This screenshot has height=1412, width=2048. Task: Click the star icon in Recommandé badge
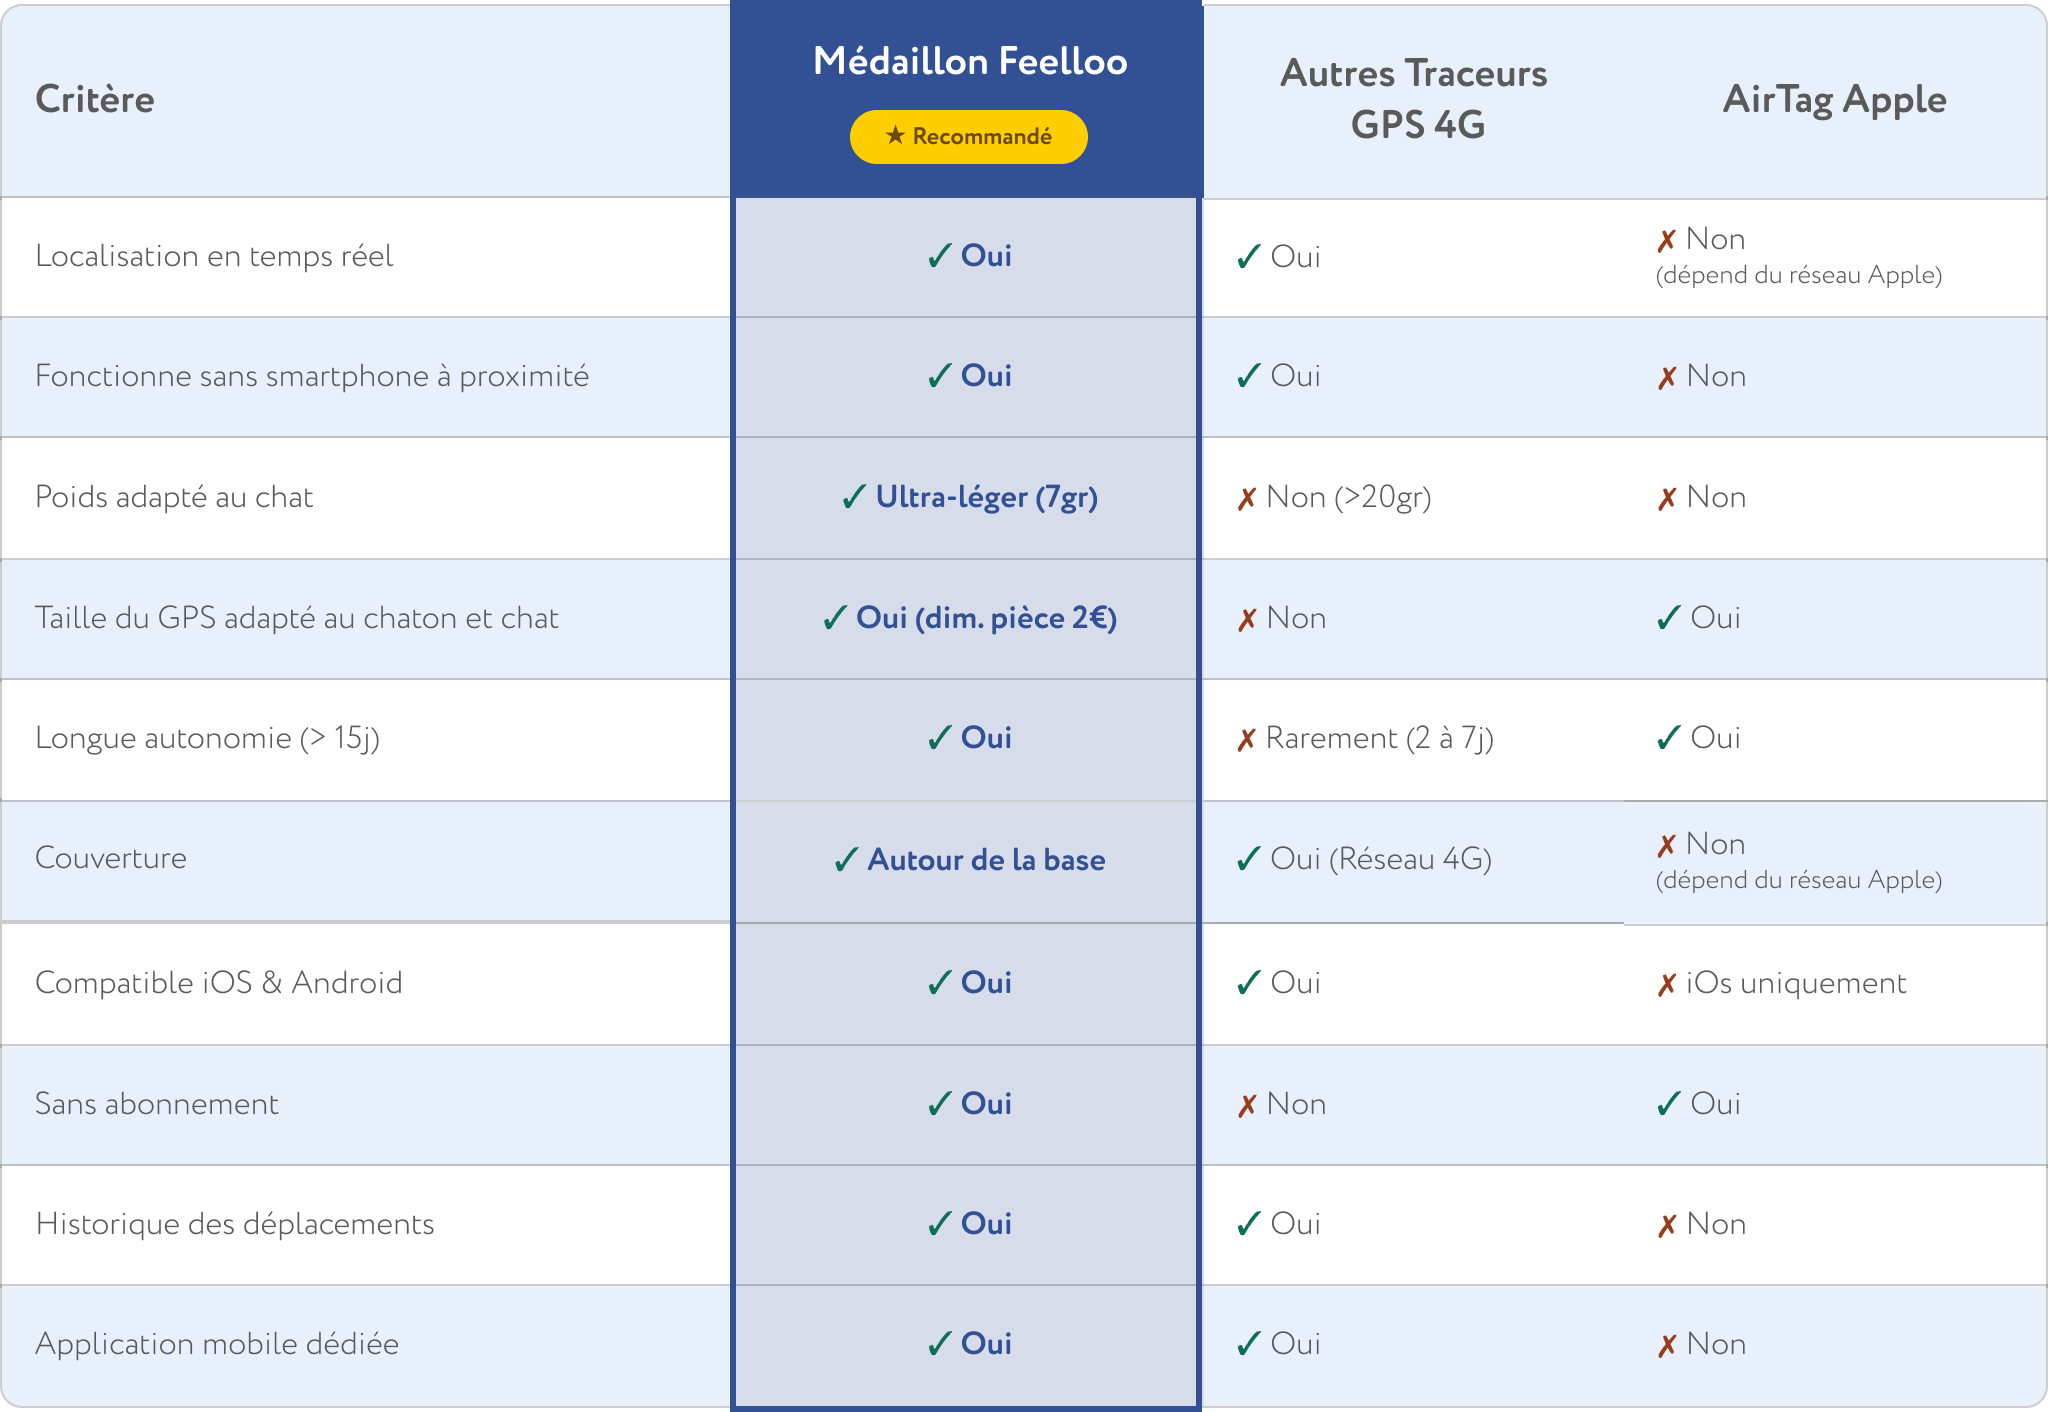(895, 136)
